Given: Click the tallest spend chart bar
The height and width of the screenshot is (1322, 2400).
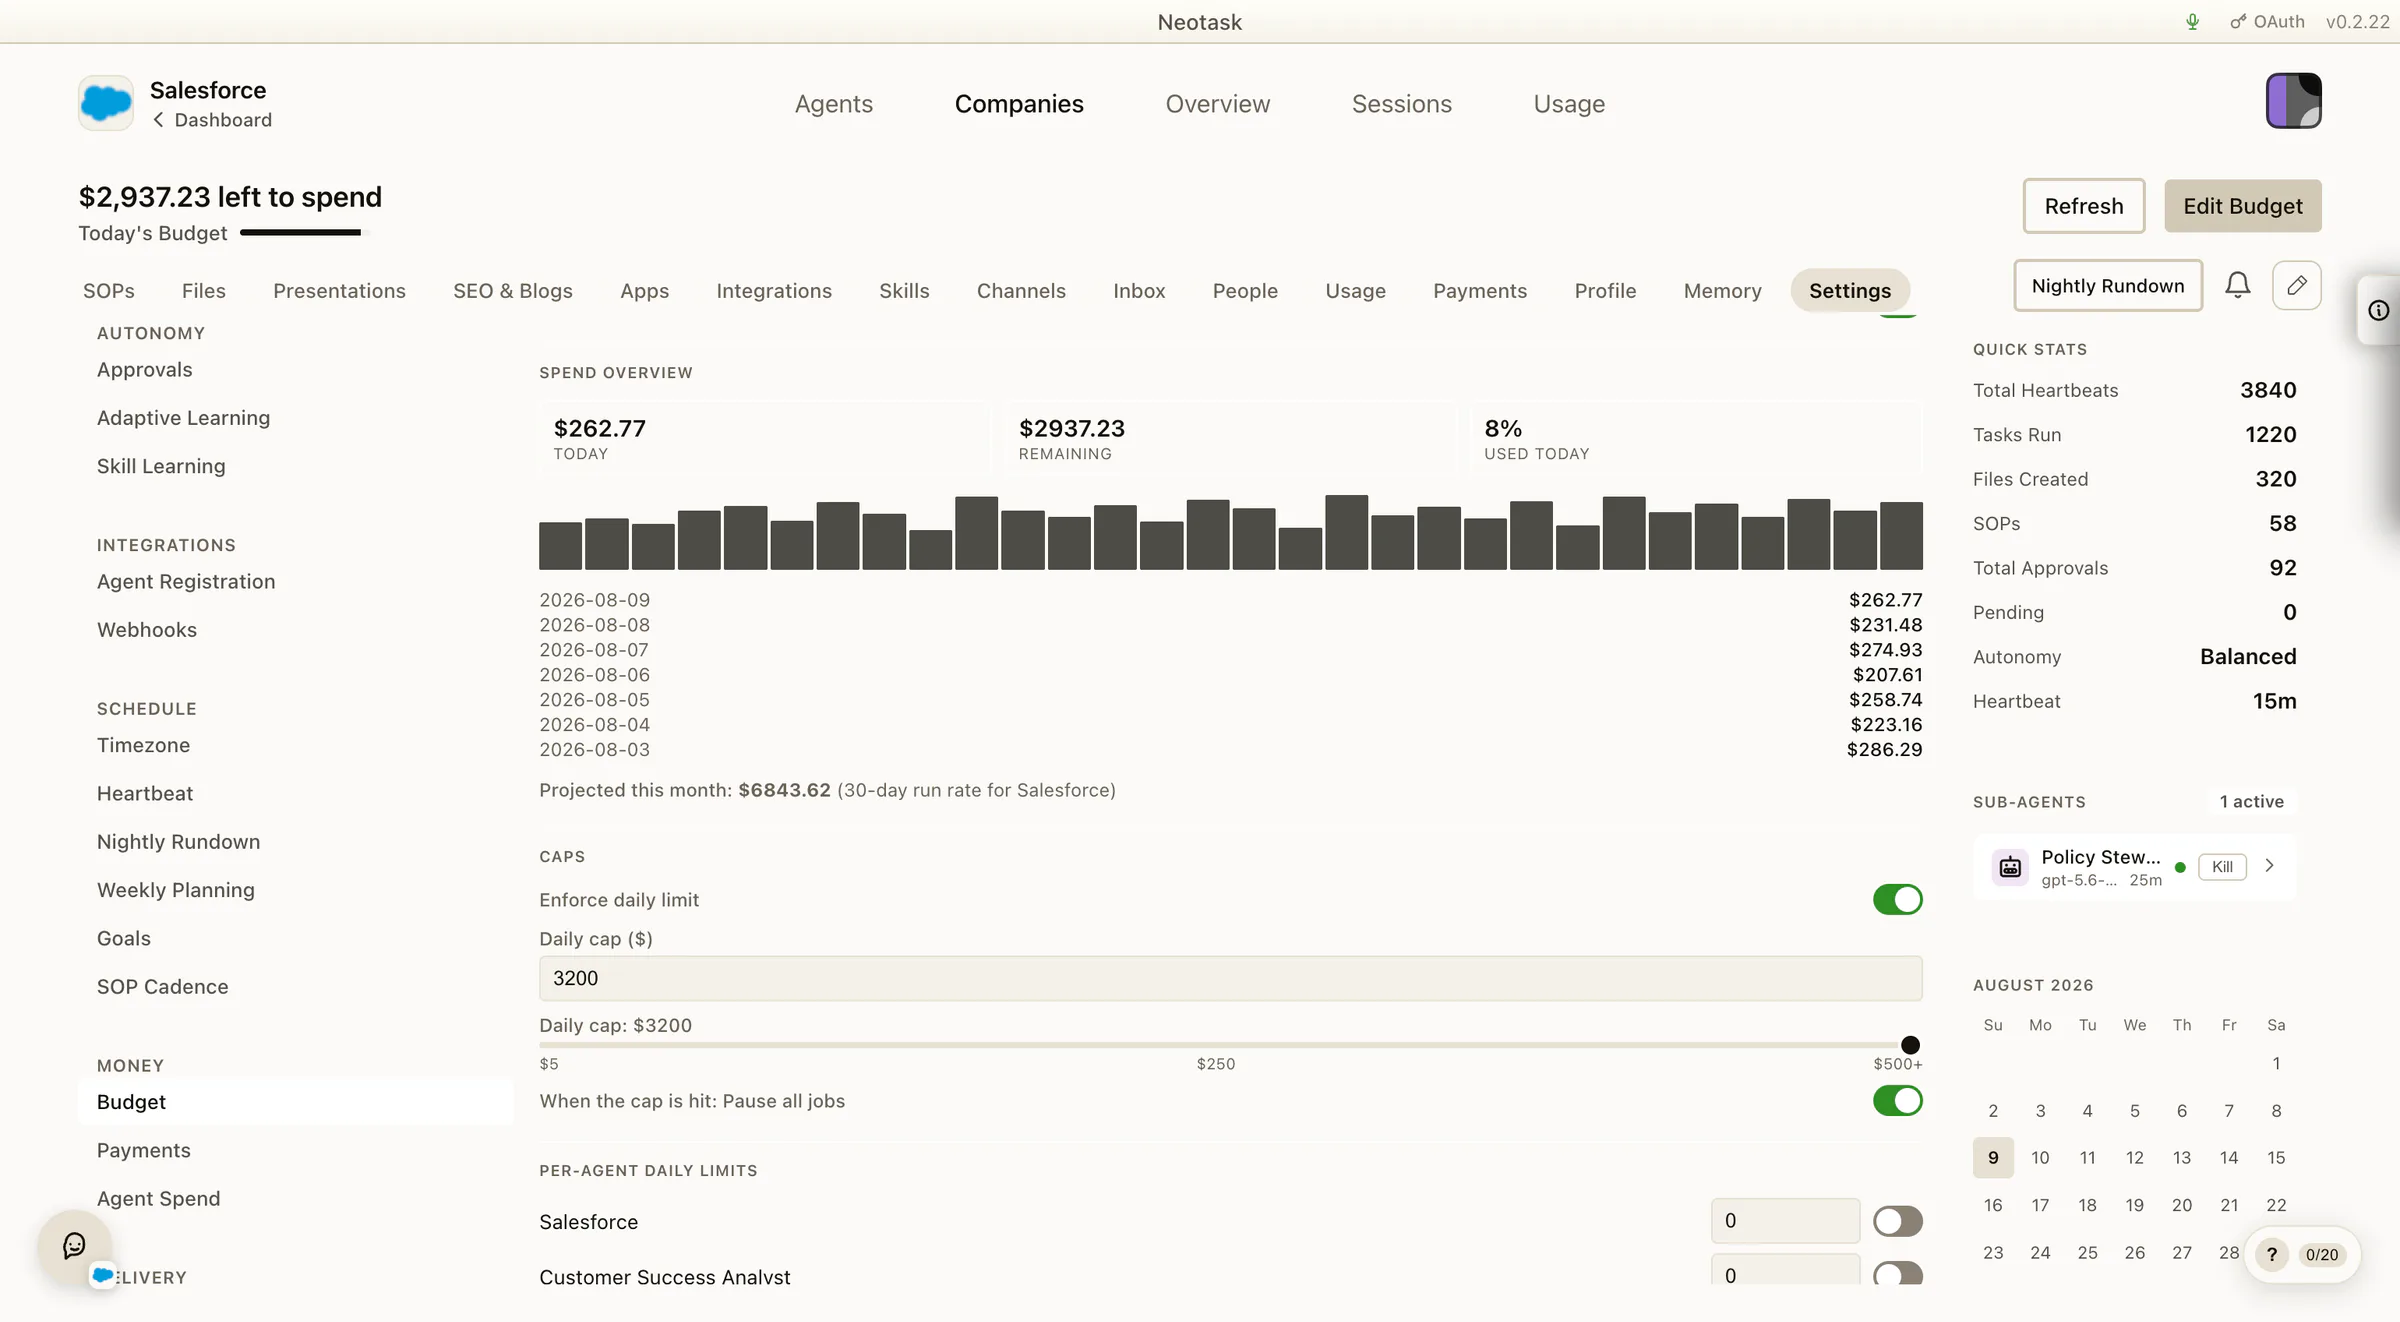Looking at the screenshot, I should click(x=1346, y=532).
